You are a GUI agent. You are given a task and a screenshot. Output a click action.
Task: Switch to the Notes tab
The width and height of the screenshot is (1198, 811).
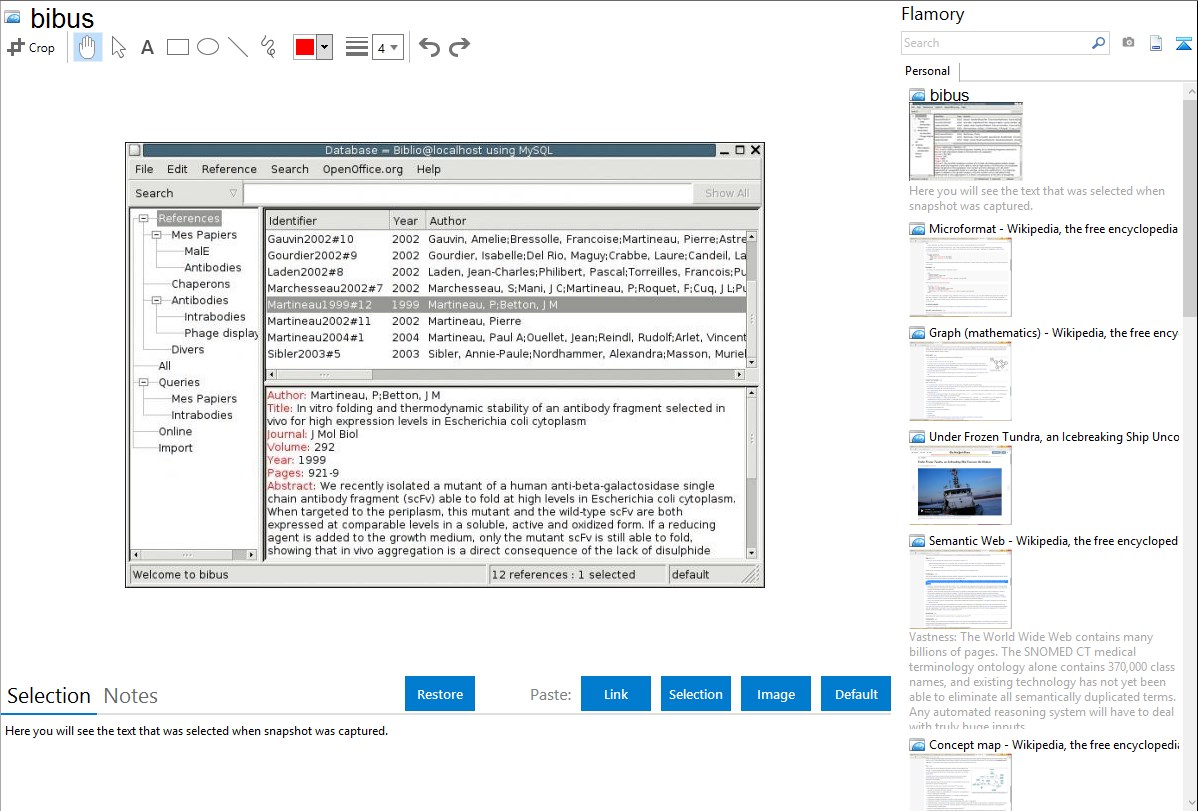pos(131,696)
